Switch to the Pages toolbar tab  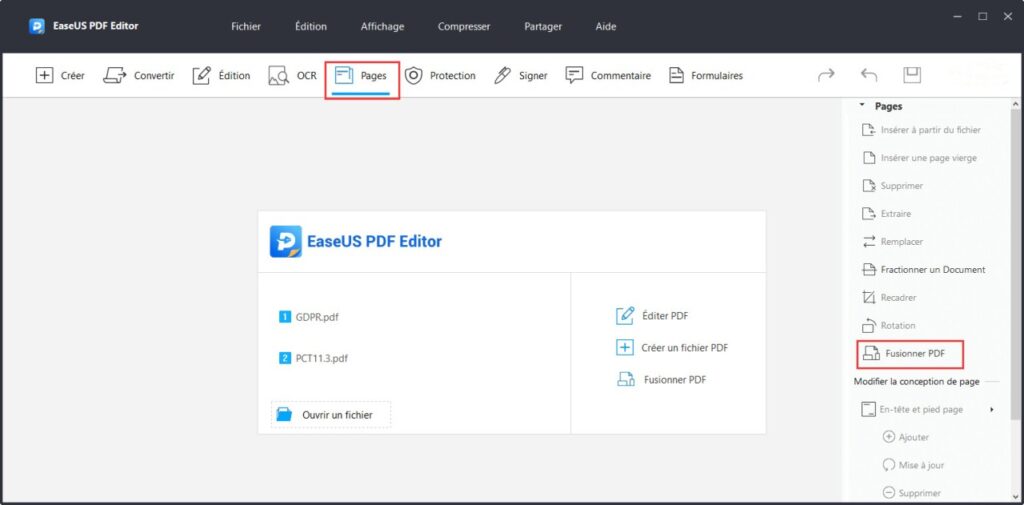pos(360,75)
